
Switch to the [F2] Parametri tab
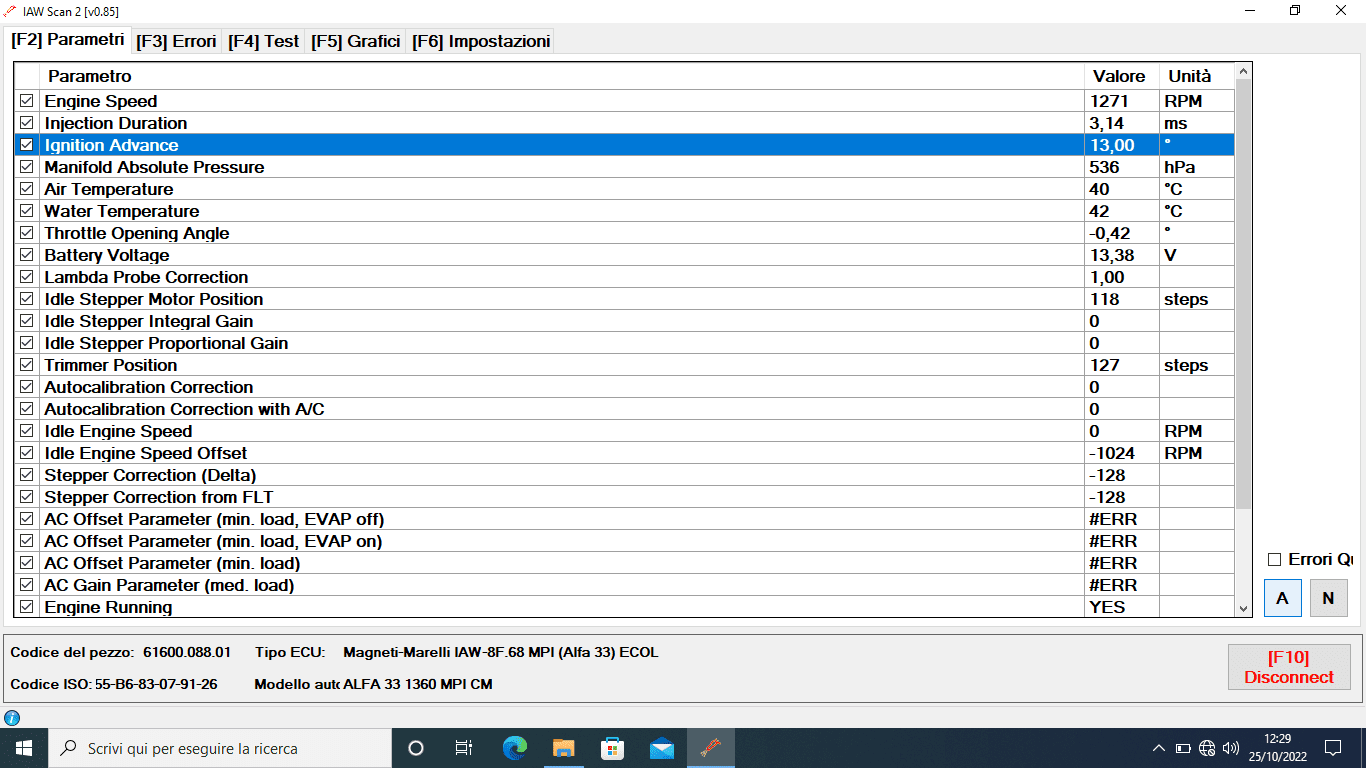click(68, 40)
